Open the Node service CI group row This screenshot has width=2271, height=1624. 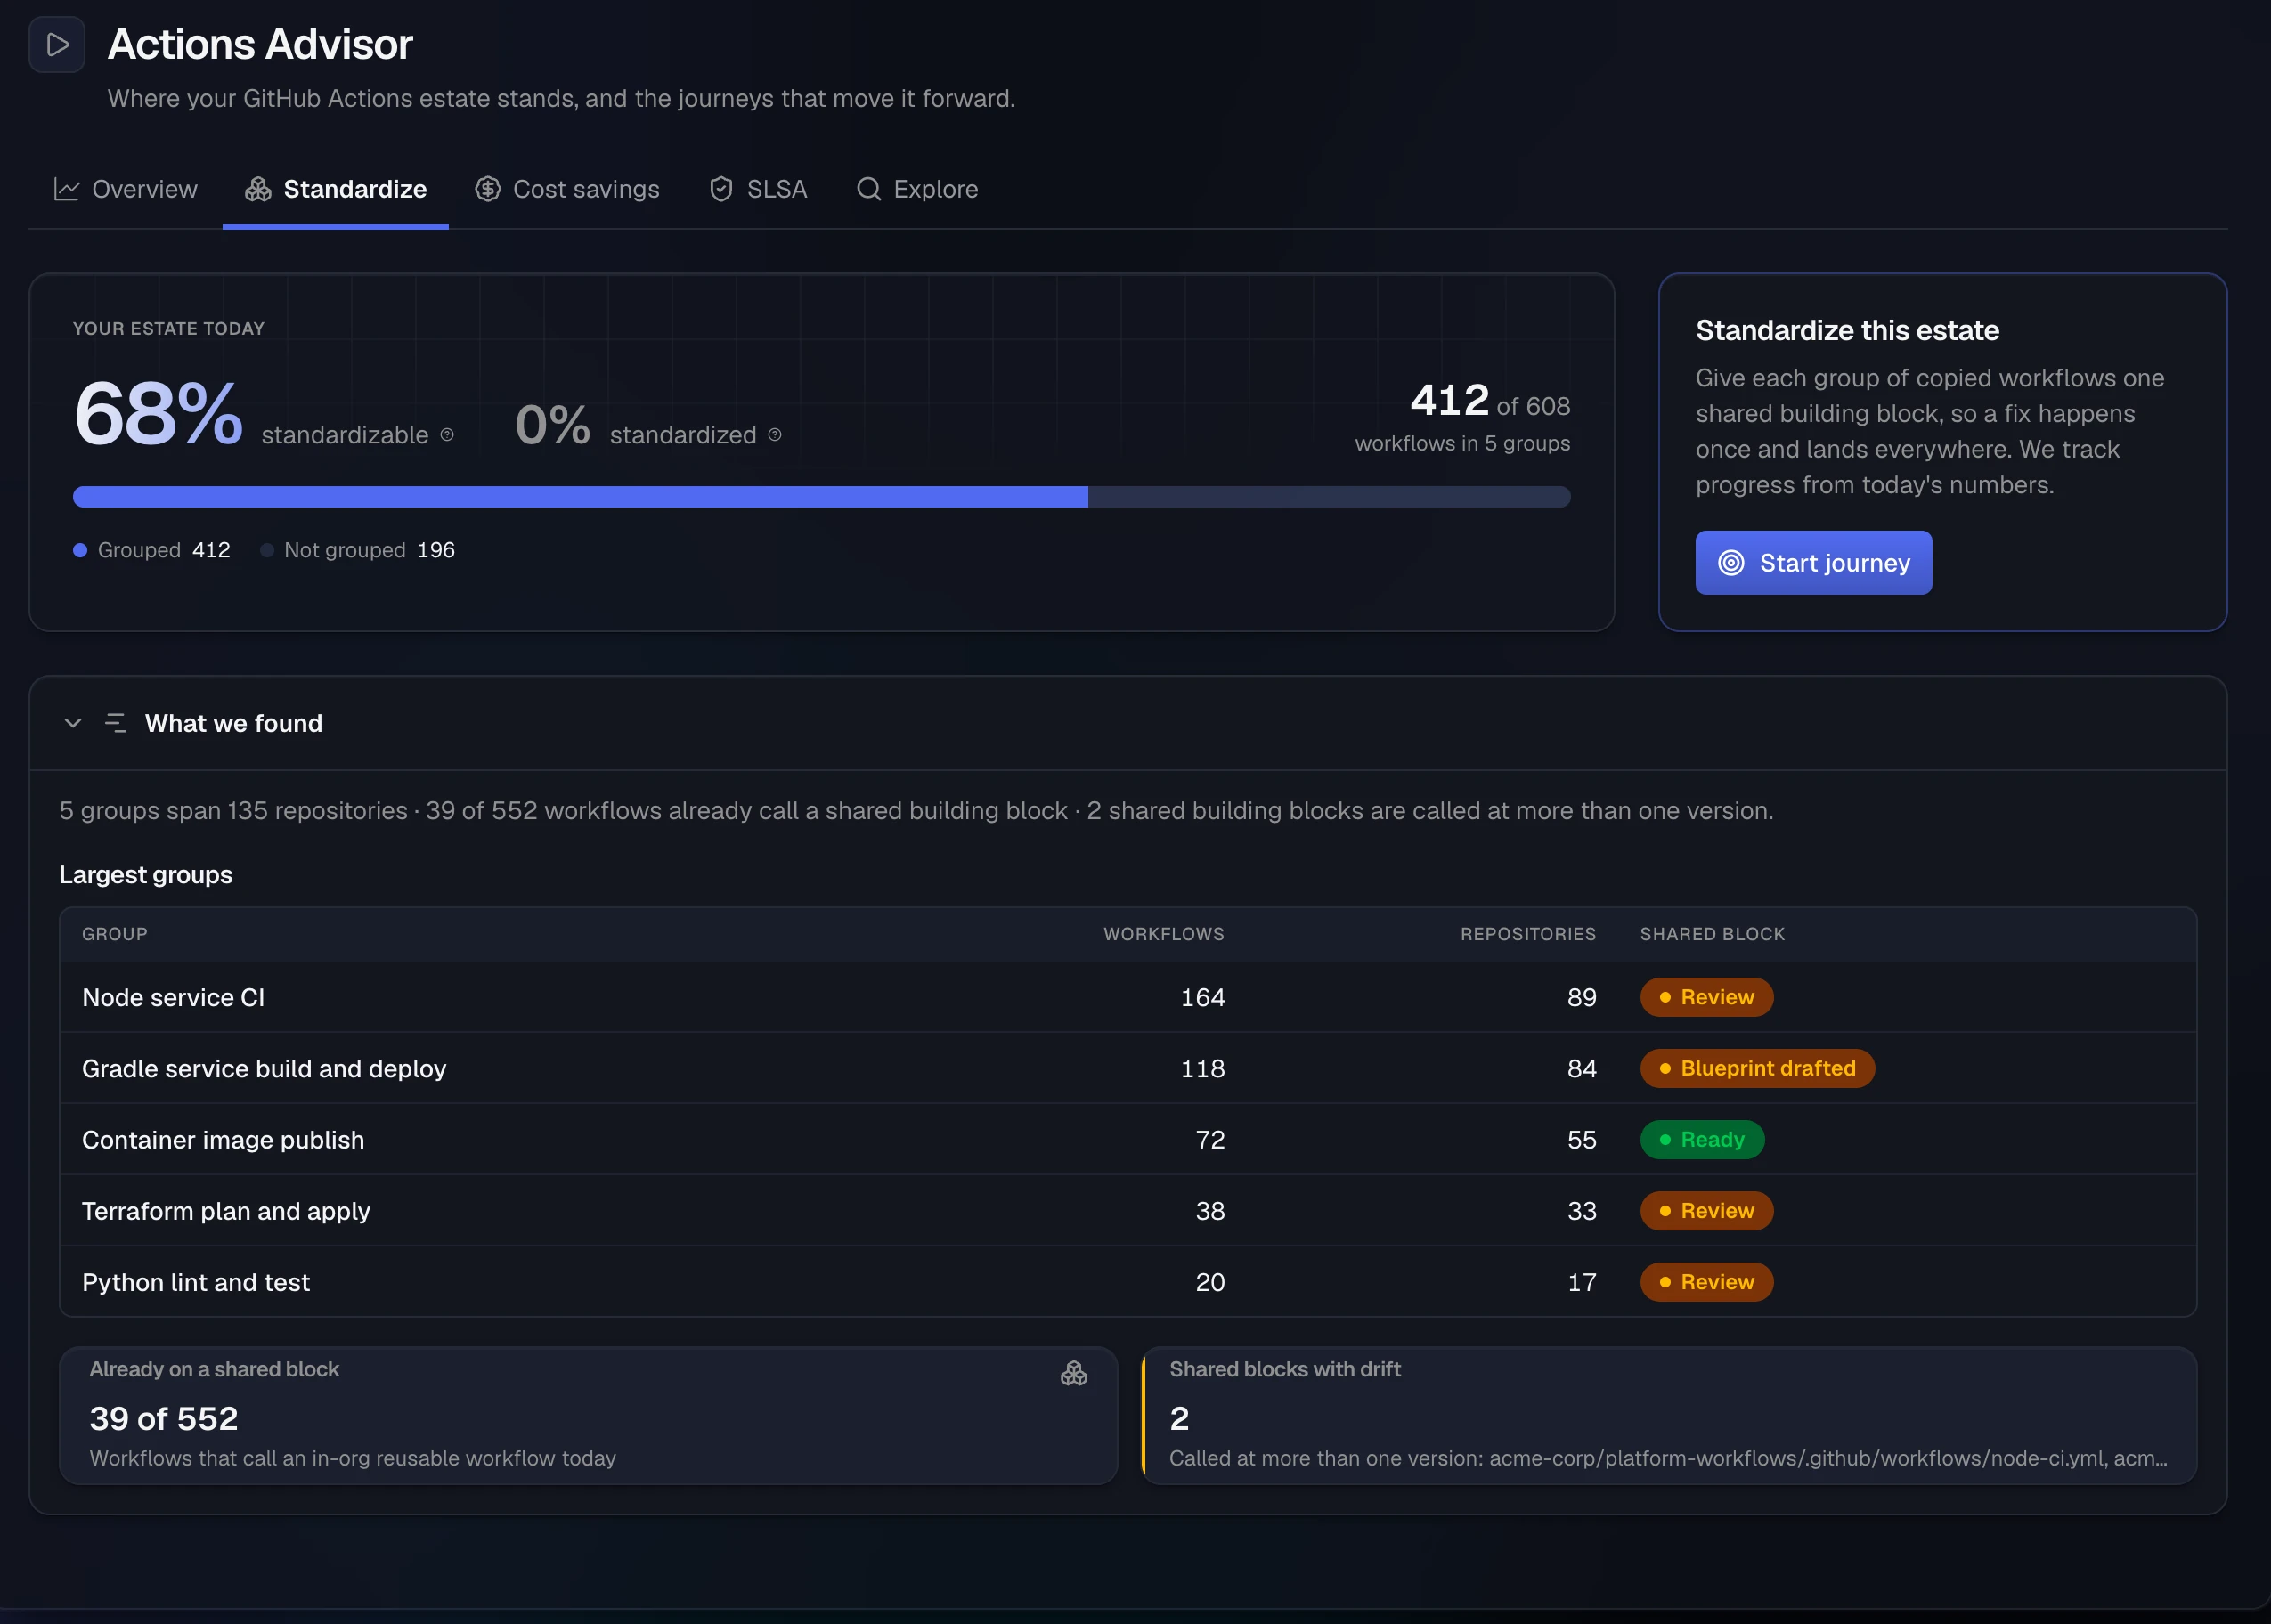1128,997
